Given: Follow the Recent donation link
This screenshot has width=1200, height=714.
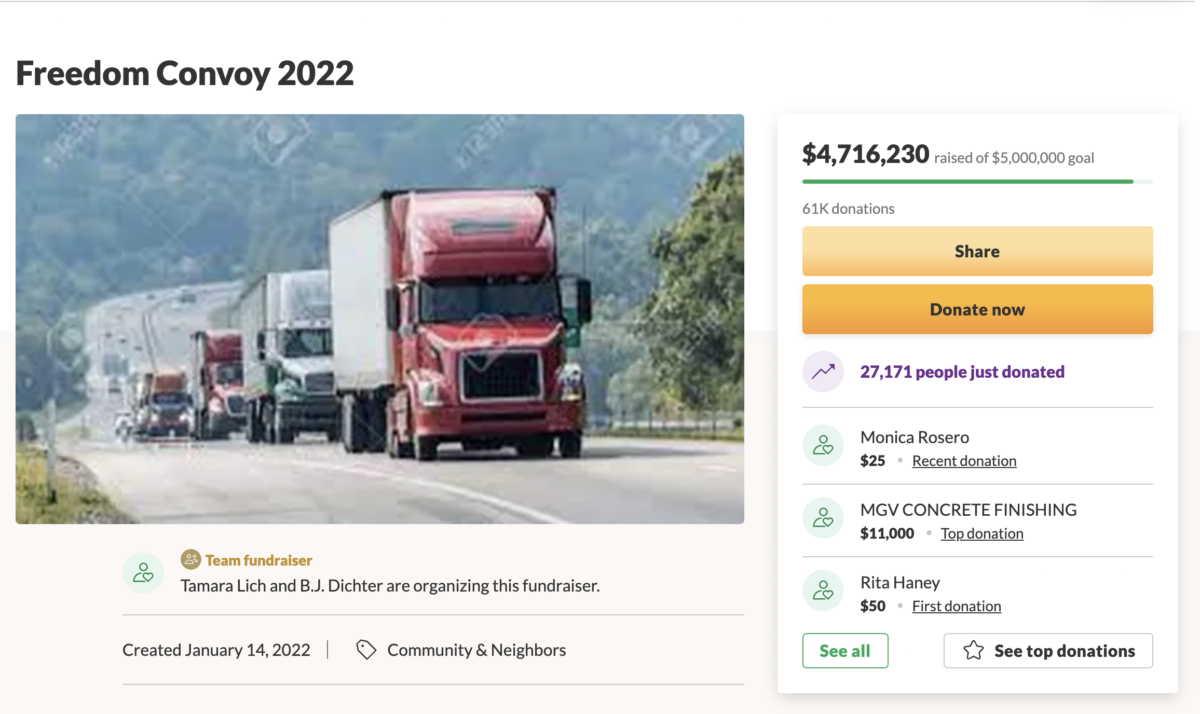Looking at the screenshot, I should point(964,461).
